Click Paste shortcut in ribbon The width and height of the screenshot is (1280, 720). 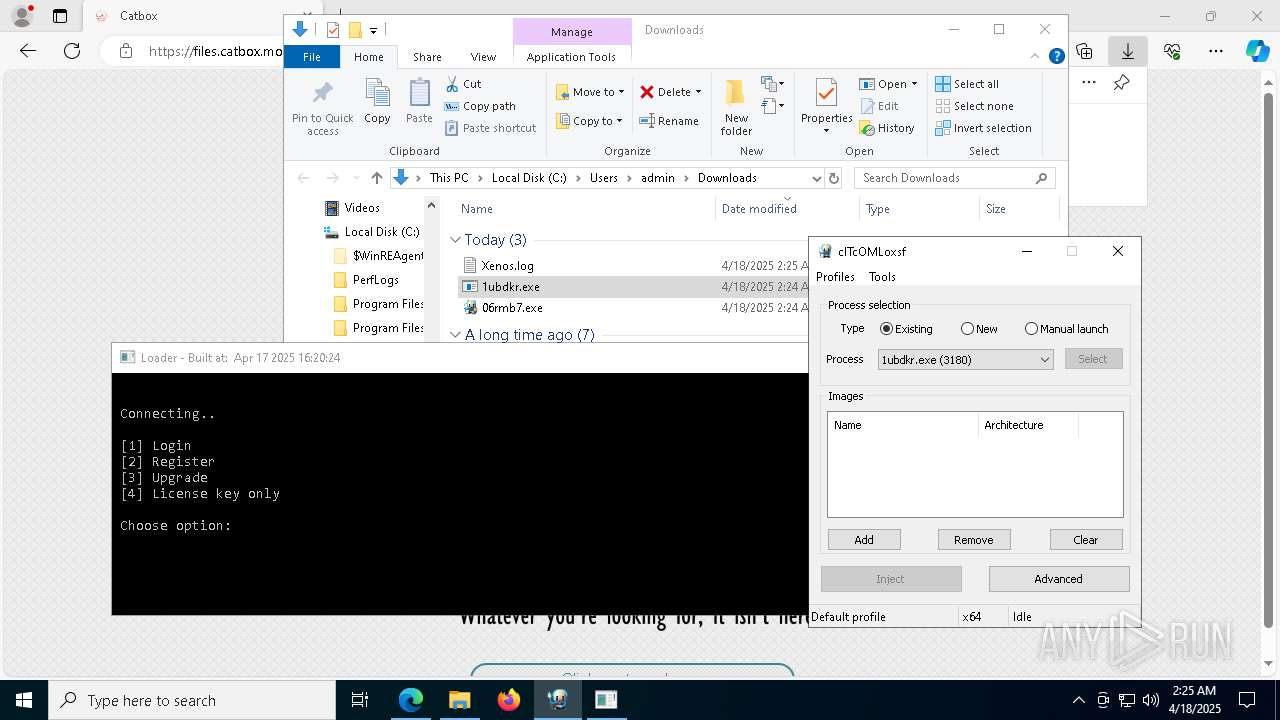point(490,128)
